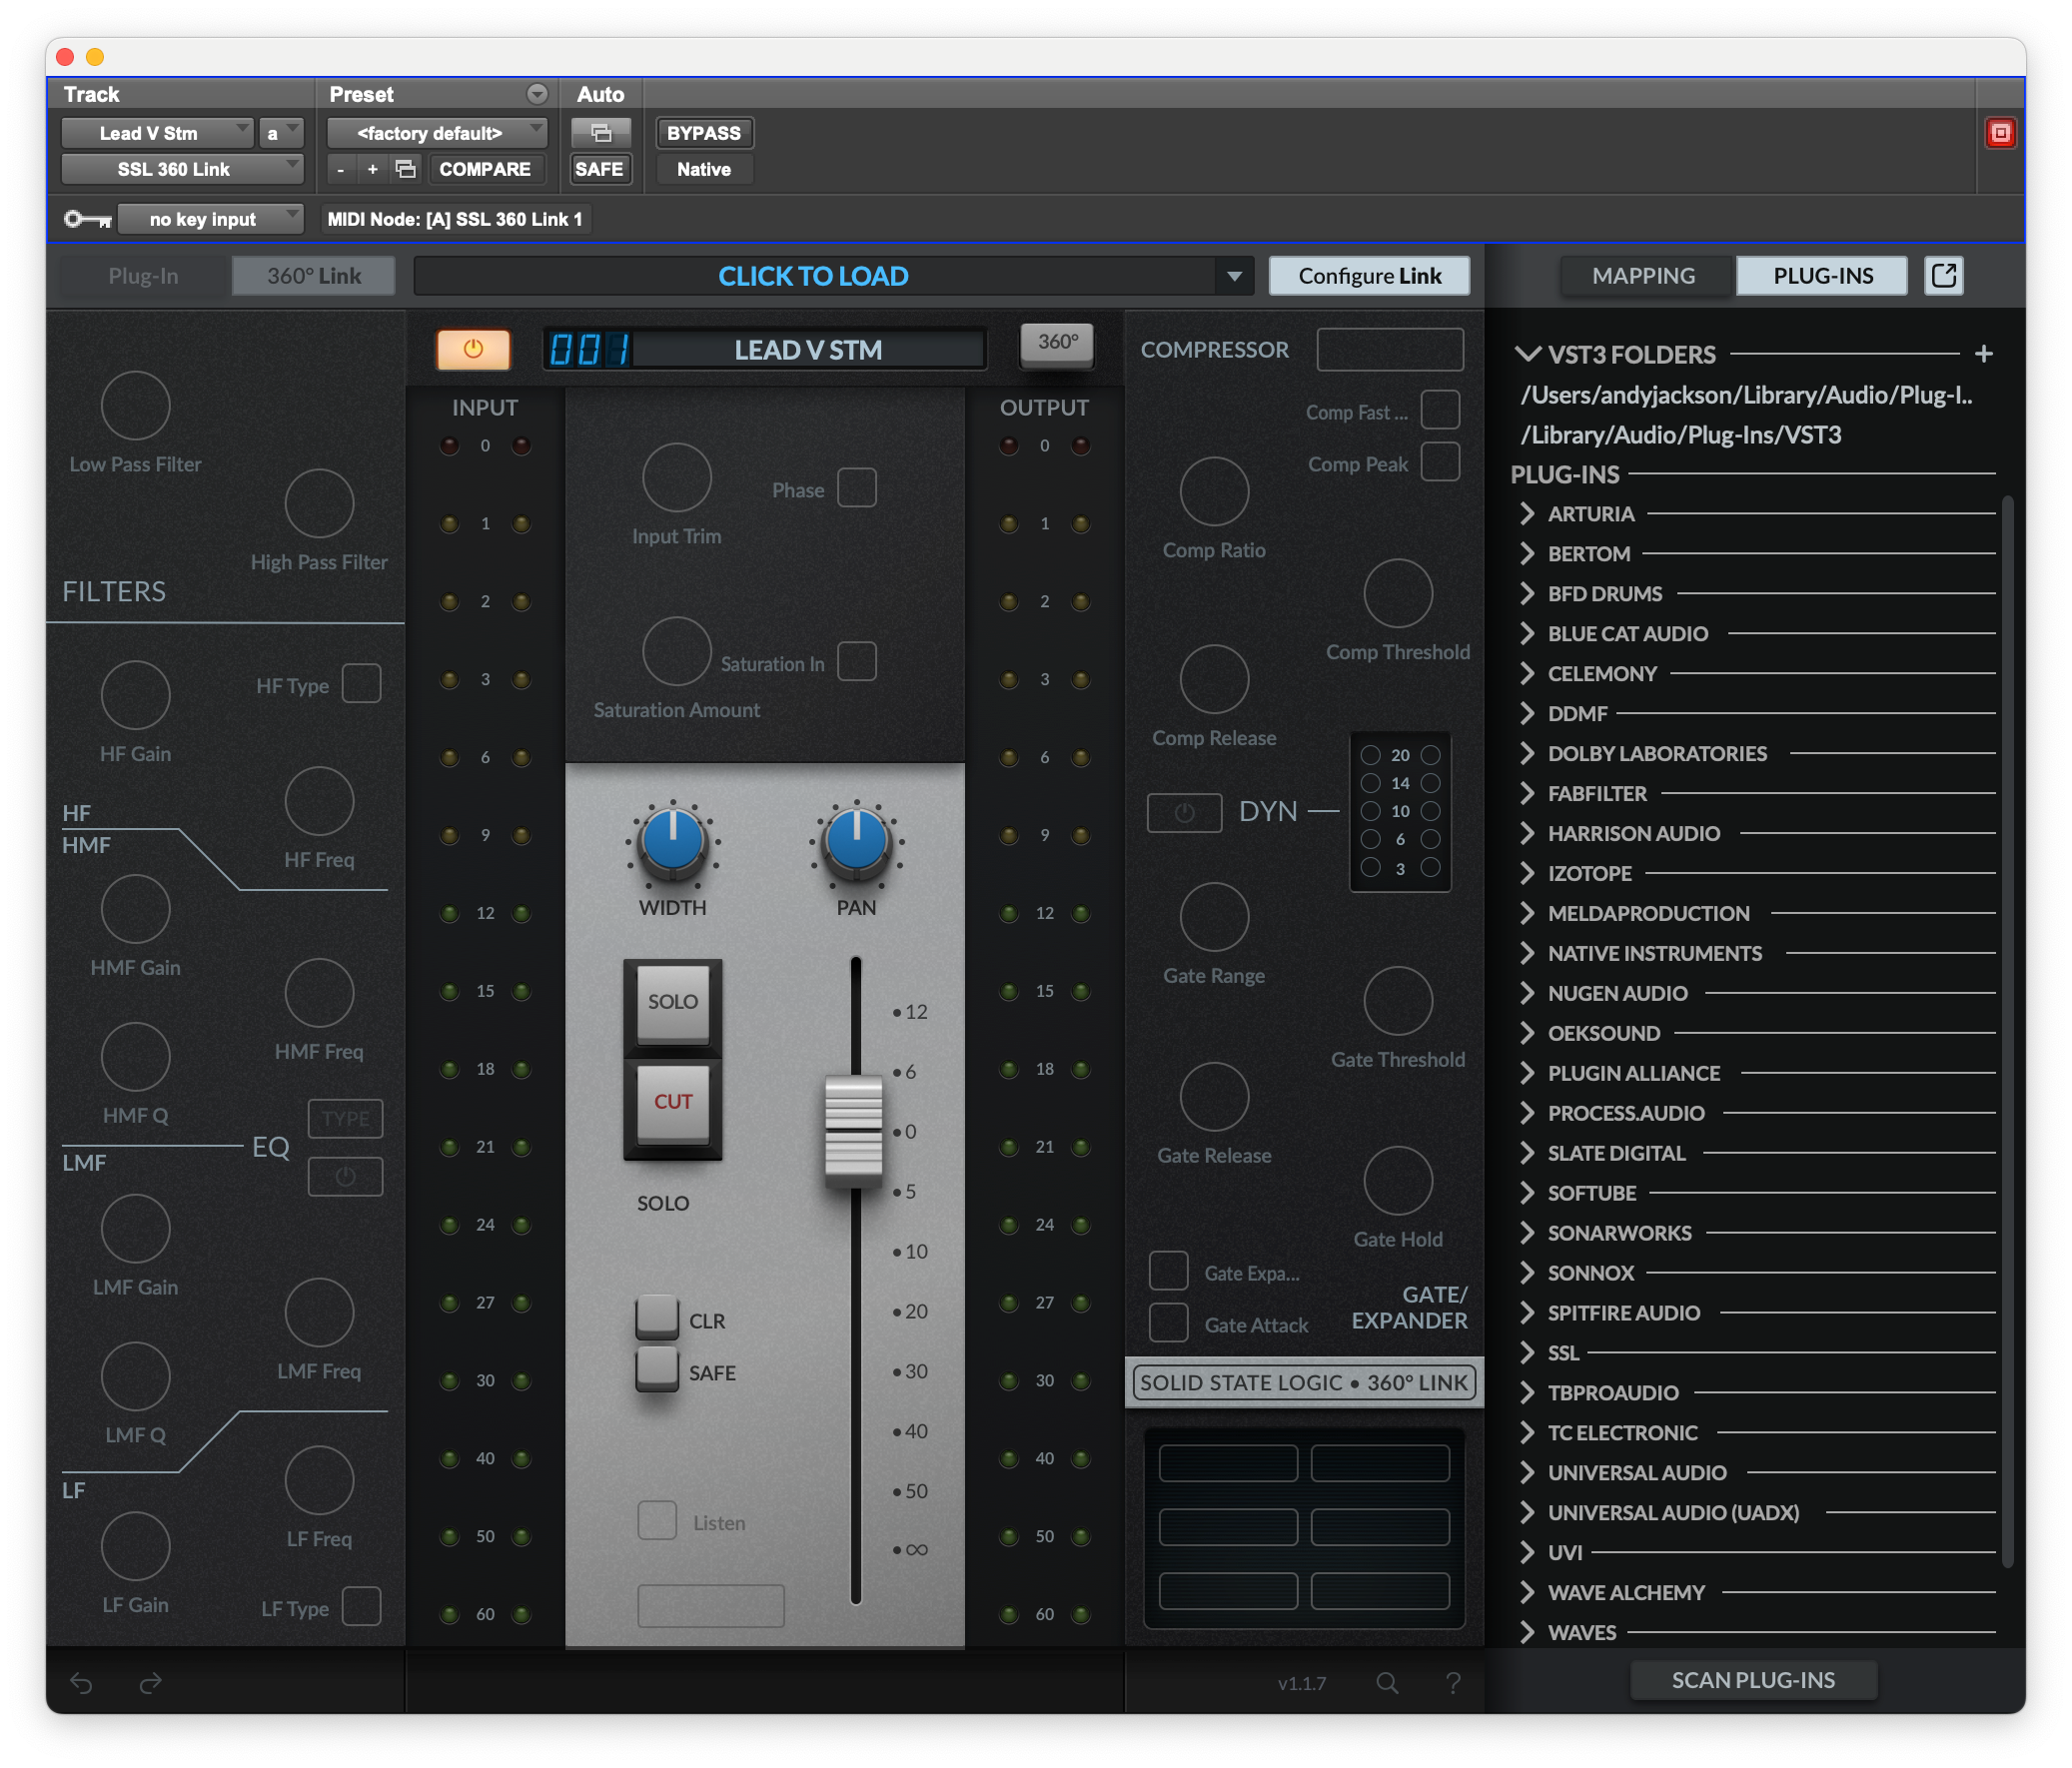Click the Comp Ratio knob
Screen dimensions: 2072x1768
1214,492
